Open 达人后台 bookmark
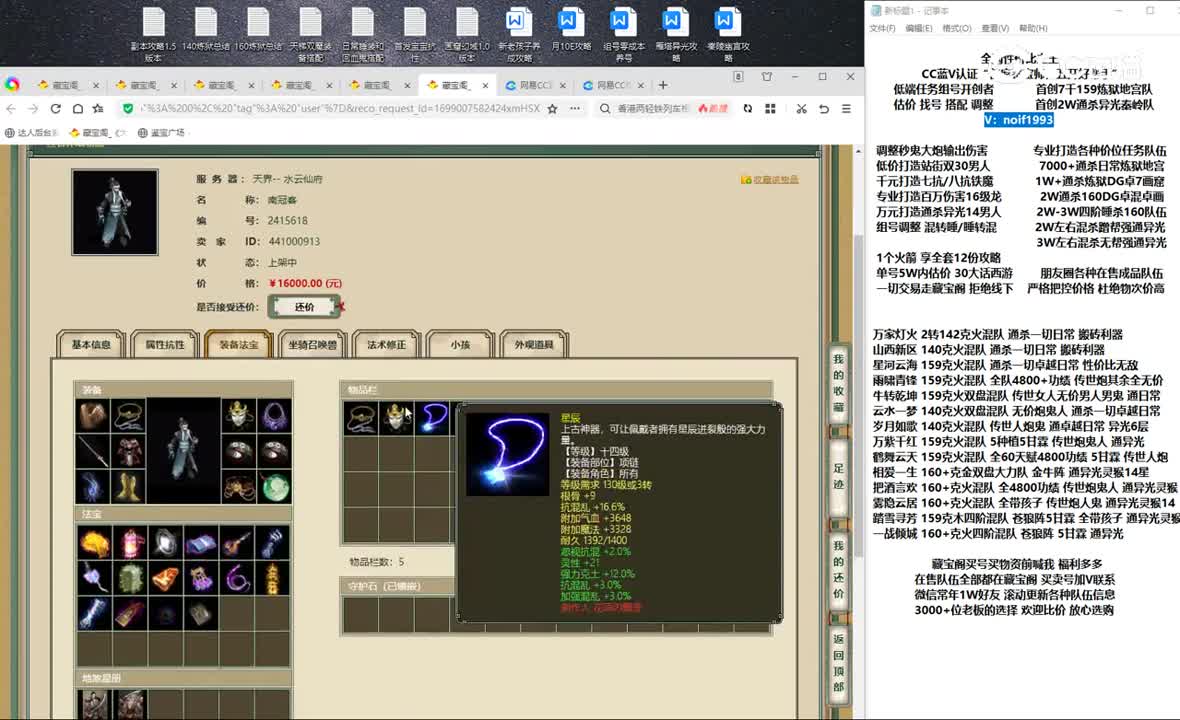 [x=32, y=132]
